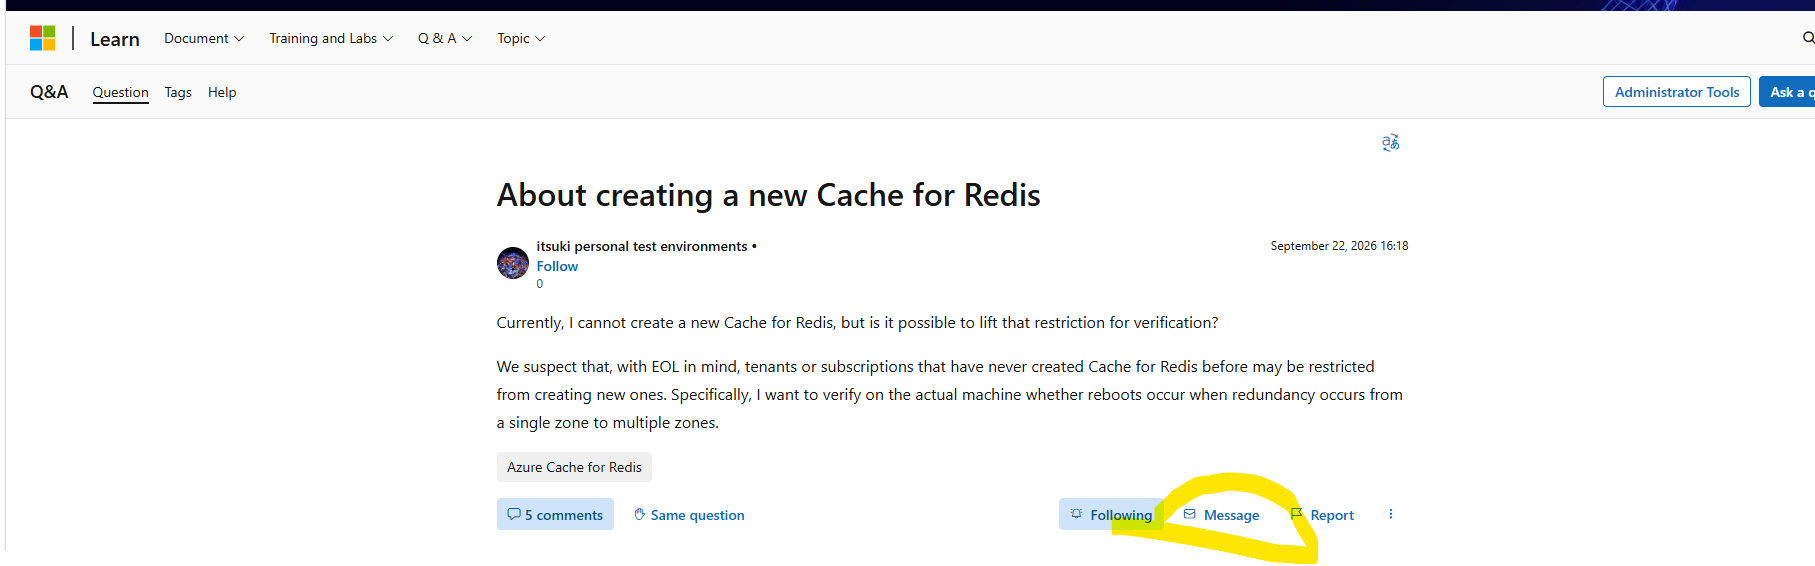This screenshot has width=1815, height=566.
Task: Follow the itsuki personal test environments user
Action: [557, 266]
